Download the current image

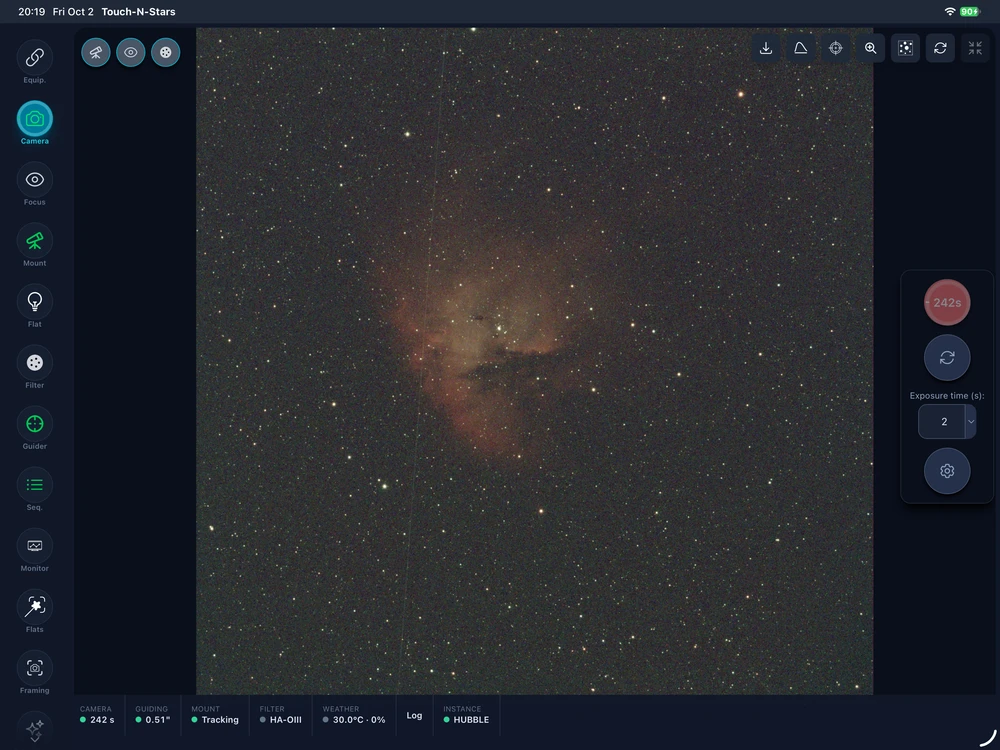pyautogui.click(x=766, y=48)
